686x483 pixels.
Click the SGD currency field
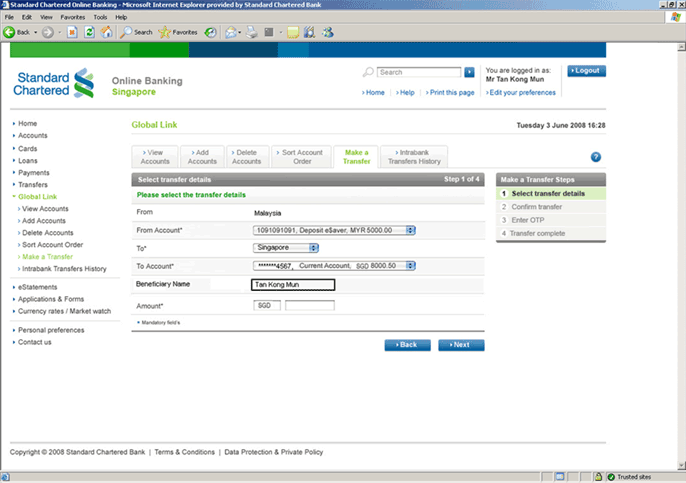(x=267, y=305)
